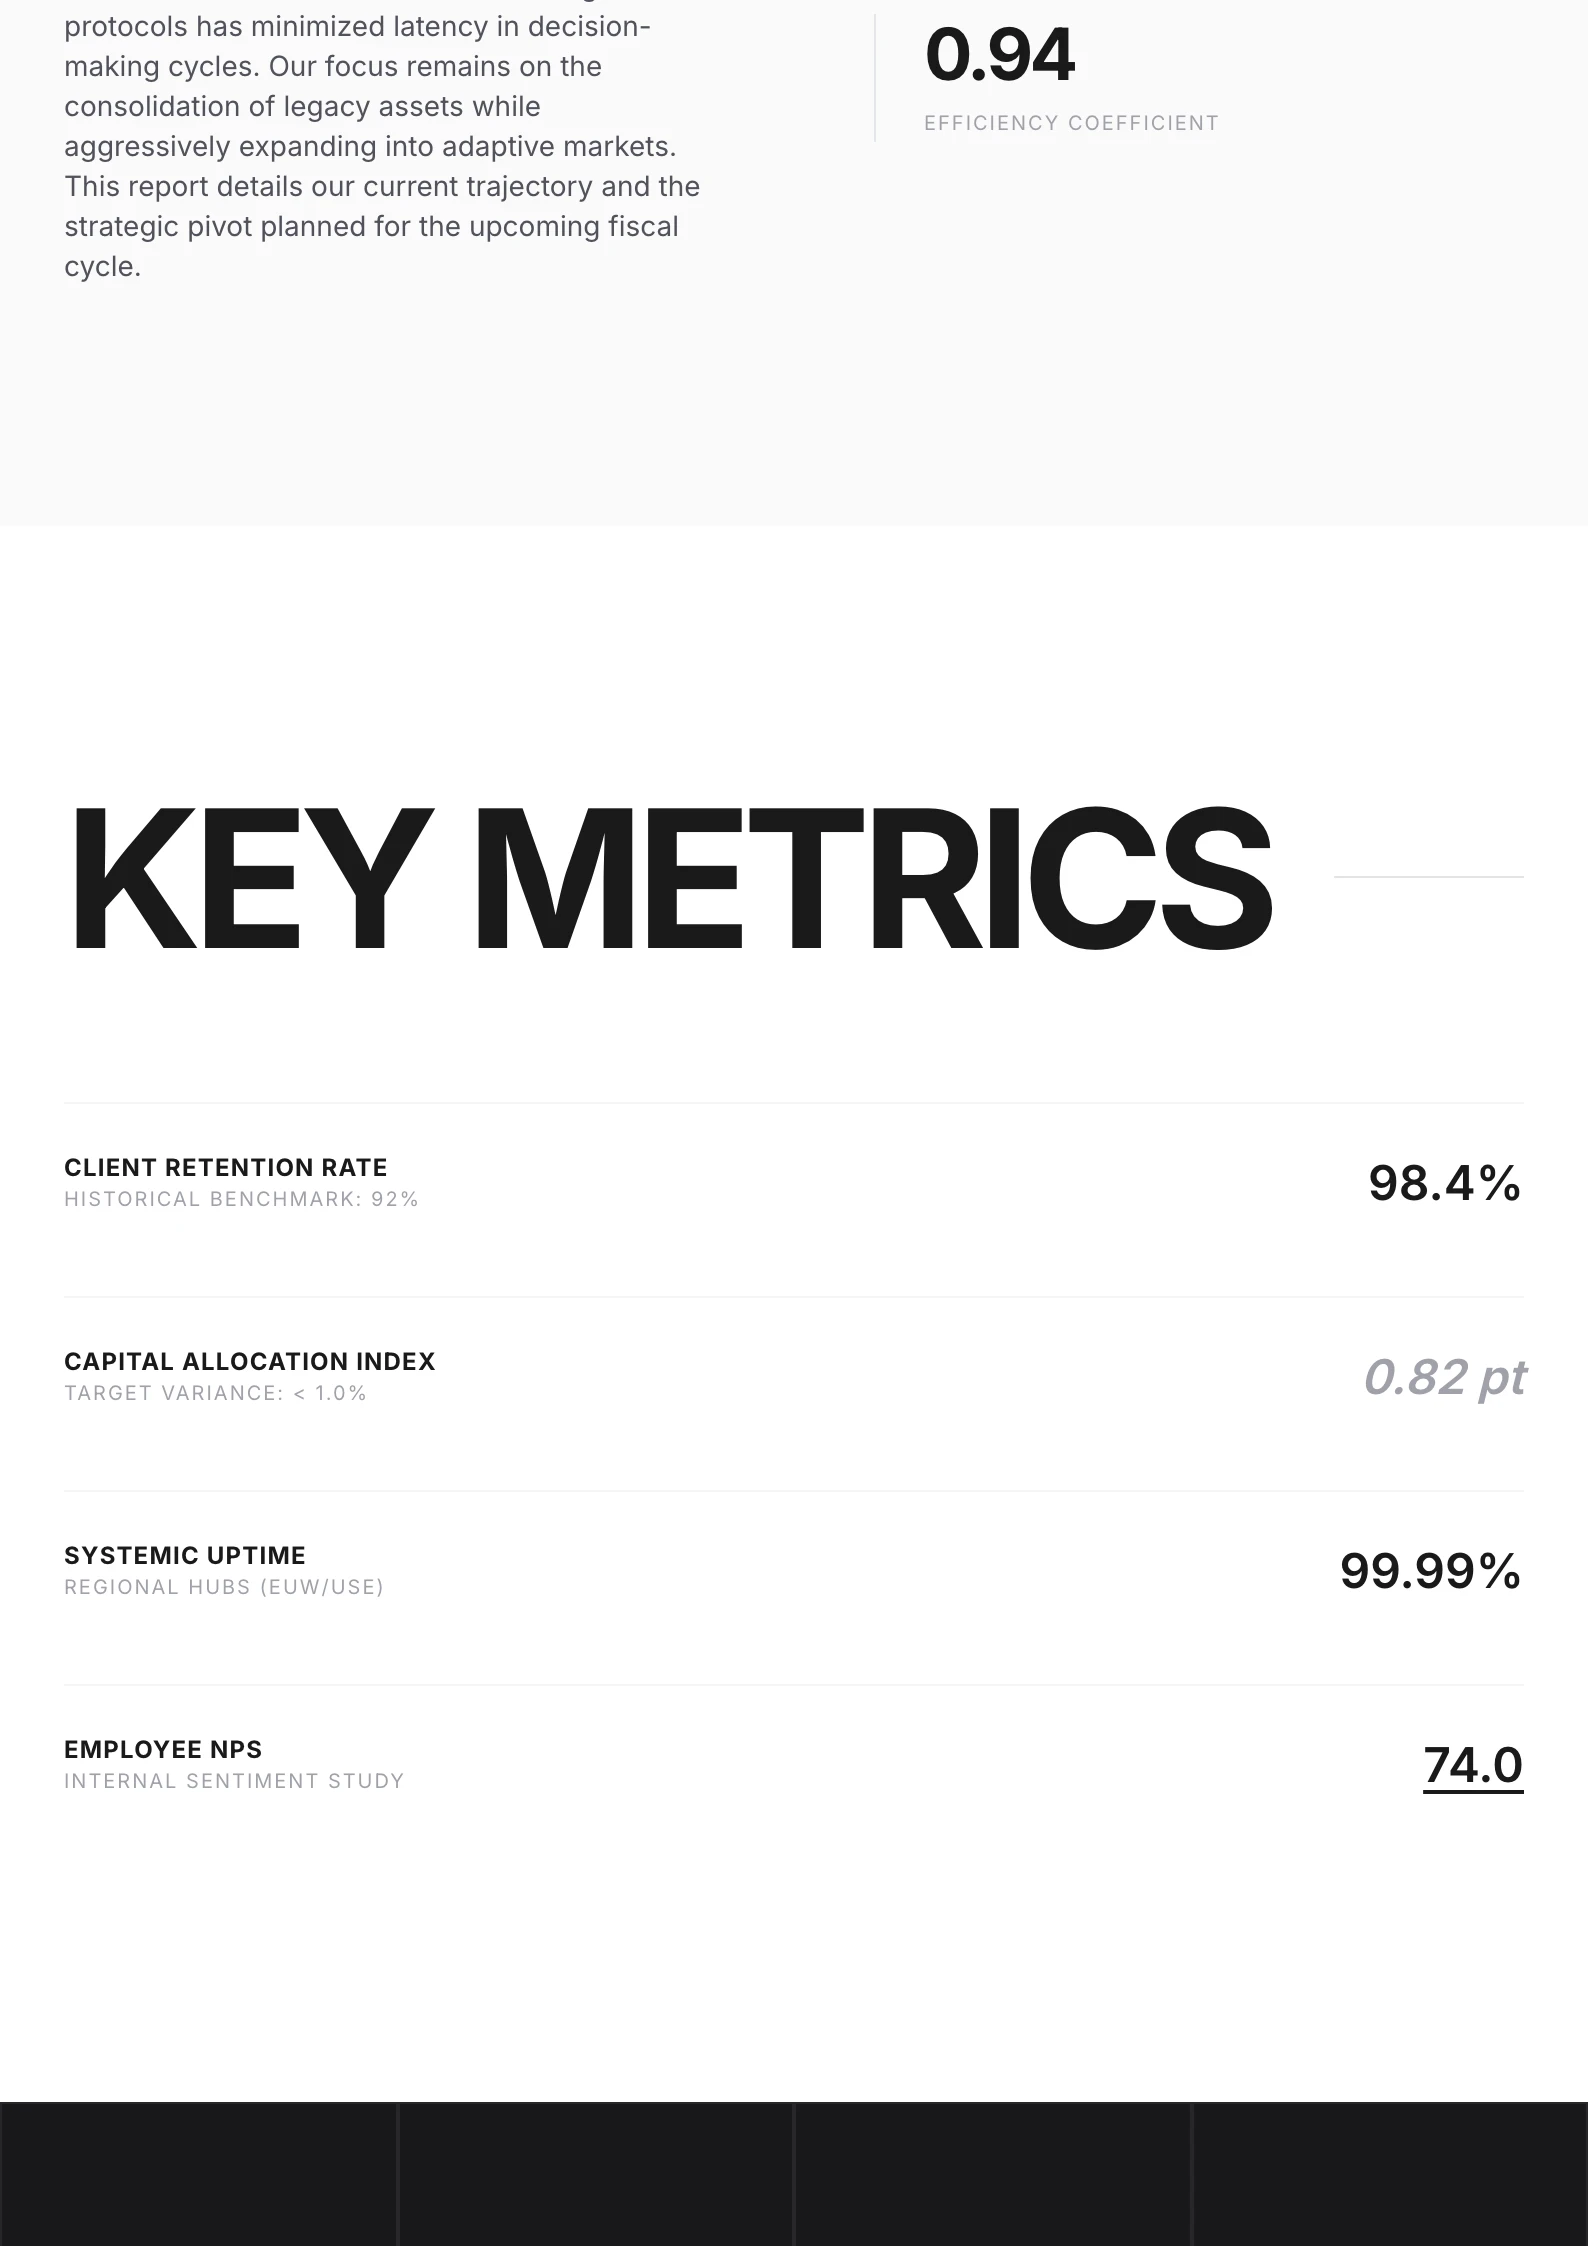This screenshot has width=1588, height=2246.
Task: Click the TARGET VARIANCE: < 1.0% subtitle
Action: click(215, 1393)
